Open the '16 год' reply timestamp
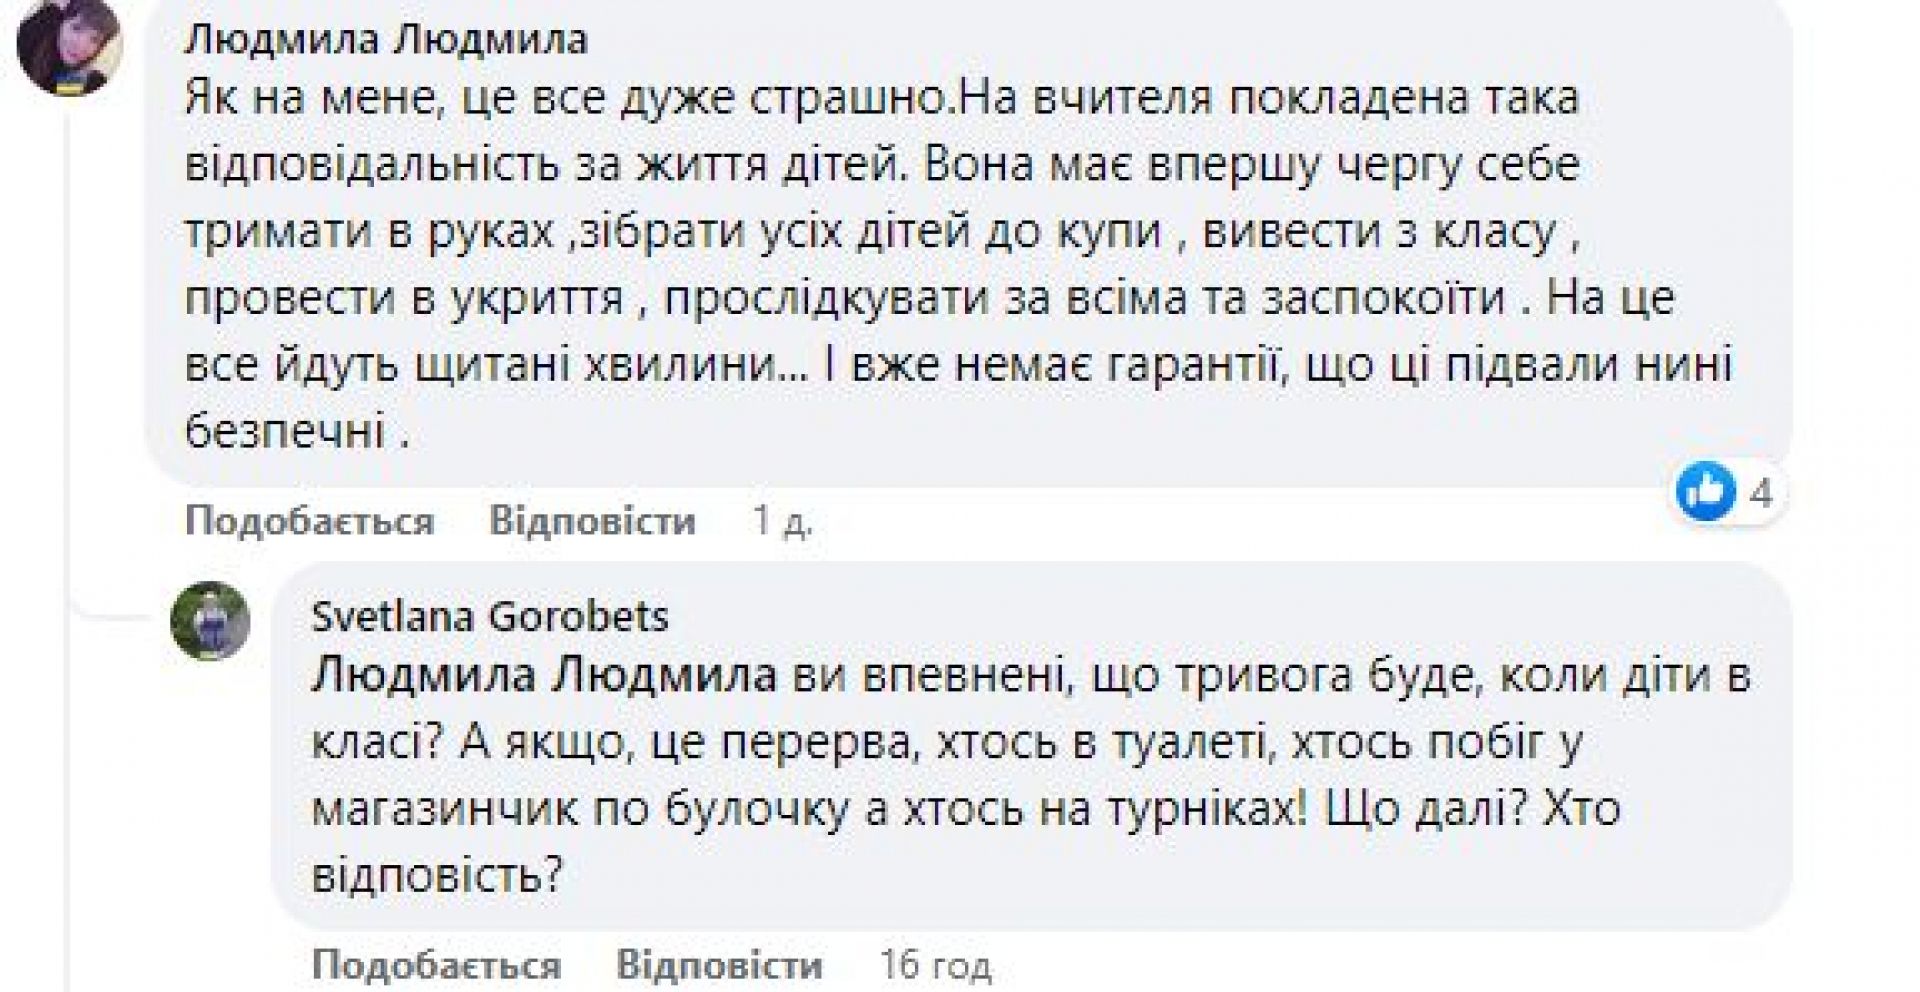1920x992 pixels. point(935,965)
